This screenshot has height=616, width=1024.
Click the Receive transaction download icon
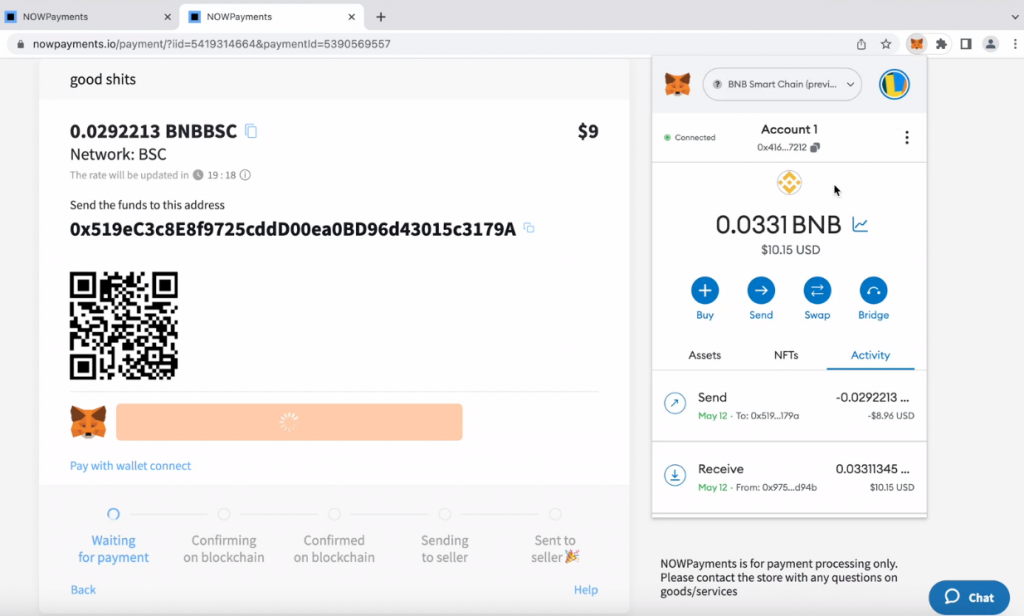pos(675,475)
